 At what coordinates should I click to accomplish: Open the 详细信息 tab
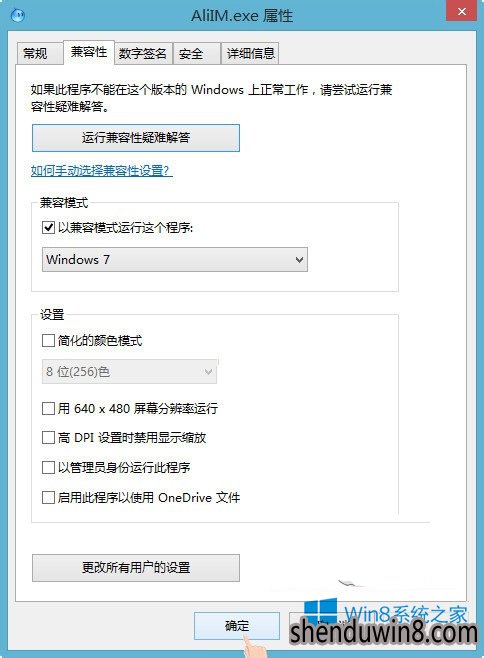click(250, 53)
